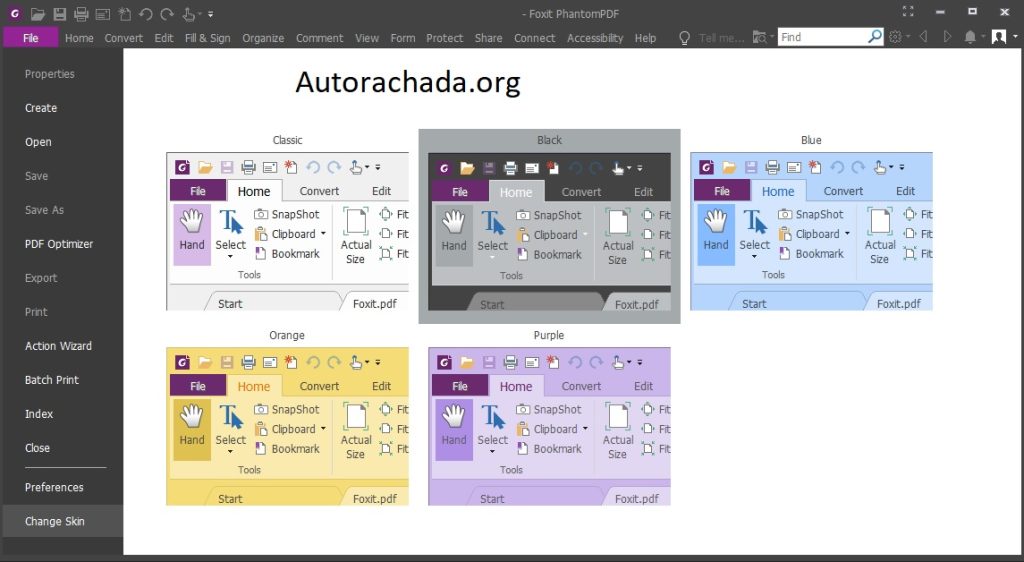The height and width of the screenshot is (562, 1024).
Task: Click the email envelope icon in quick access toolbar
Action: [103, 14]
